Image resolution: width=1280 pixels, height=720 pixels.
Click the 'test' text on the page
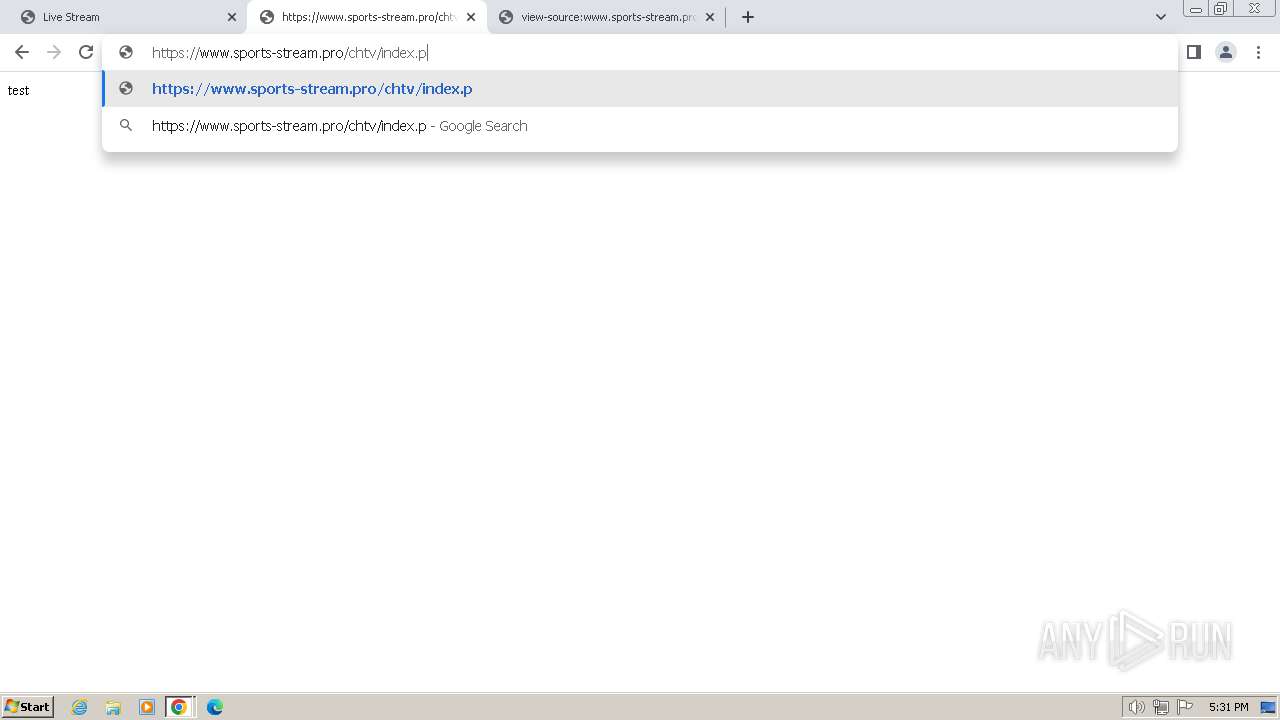(18, 90)
